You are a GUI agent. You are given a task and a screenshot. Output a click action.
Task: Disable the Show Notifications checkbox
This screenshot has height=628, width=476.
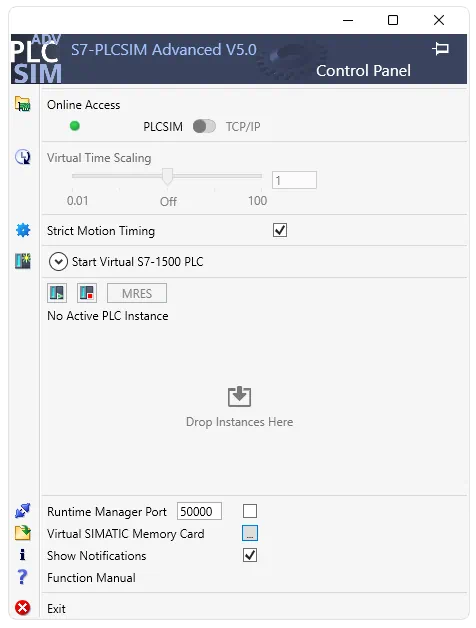(250, 555)
